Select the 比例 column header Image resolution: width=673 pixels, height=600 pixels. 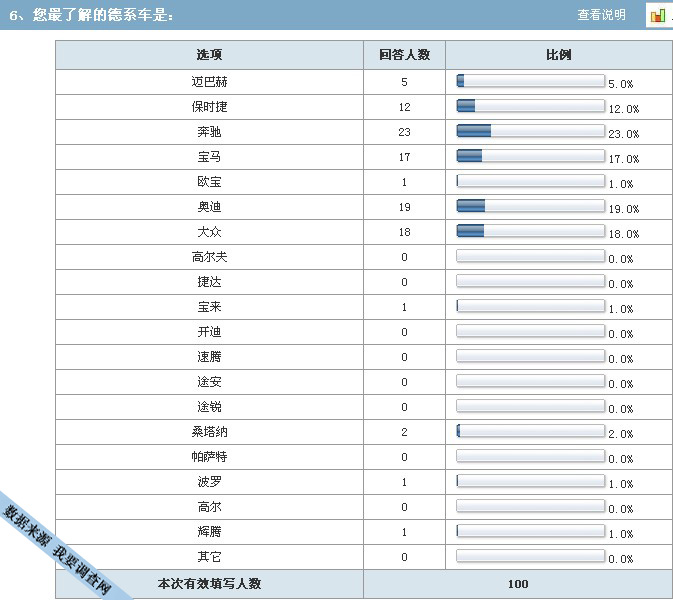558,55
